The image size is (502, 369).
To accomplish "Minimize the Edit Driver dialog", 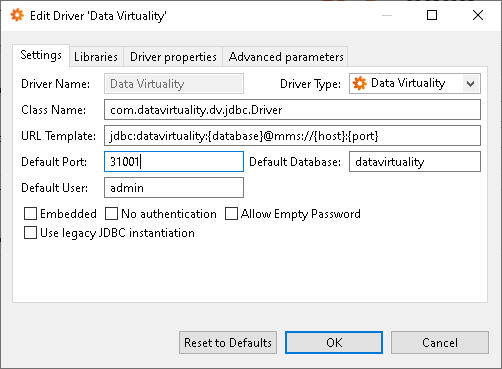I will pos(387,15).
